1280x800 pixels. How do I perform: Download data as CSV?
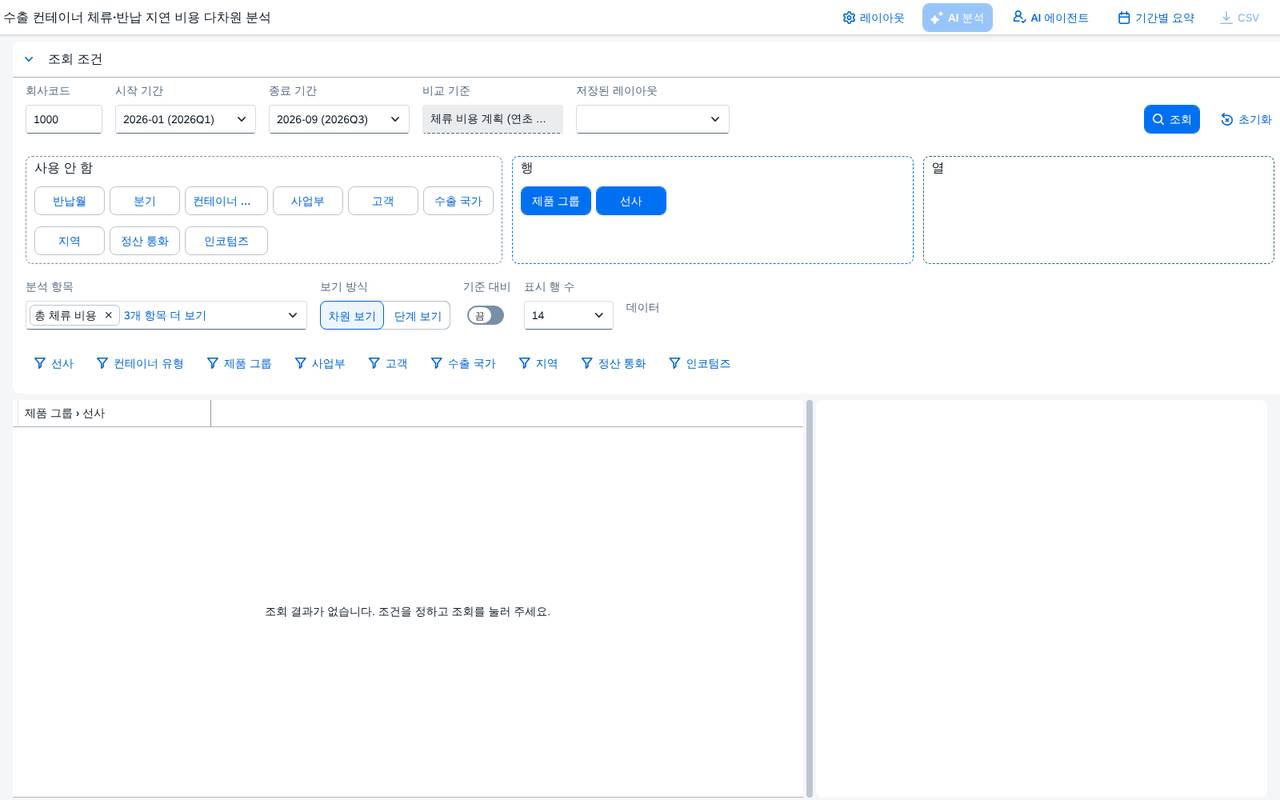pyautogui.click(x=1239, y=18)
